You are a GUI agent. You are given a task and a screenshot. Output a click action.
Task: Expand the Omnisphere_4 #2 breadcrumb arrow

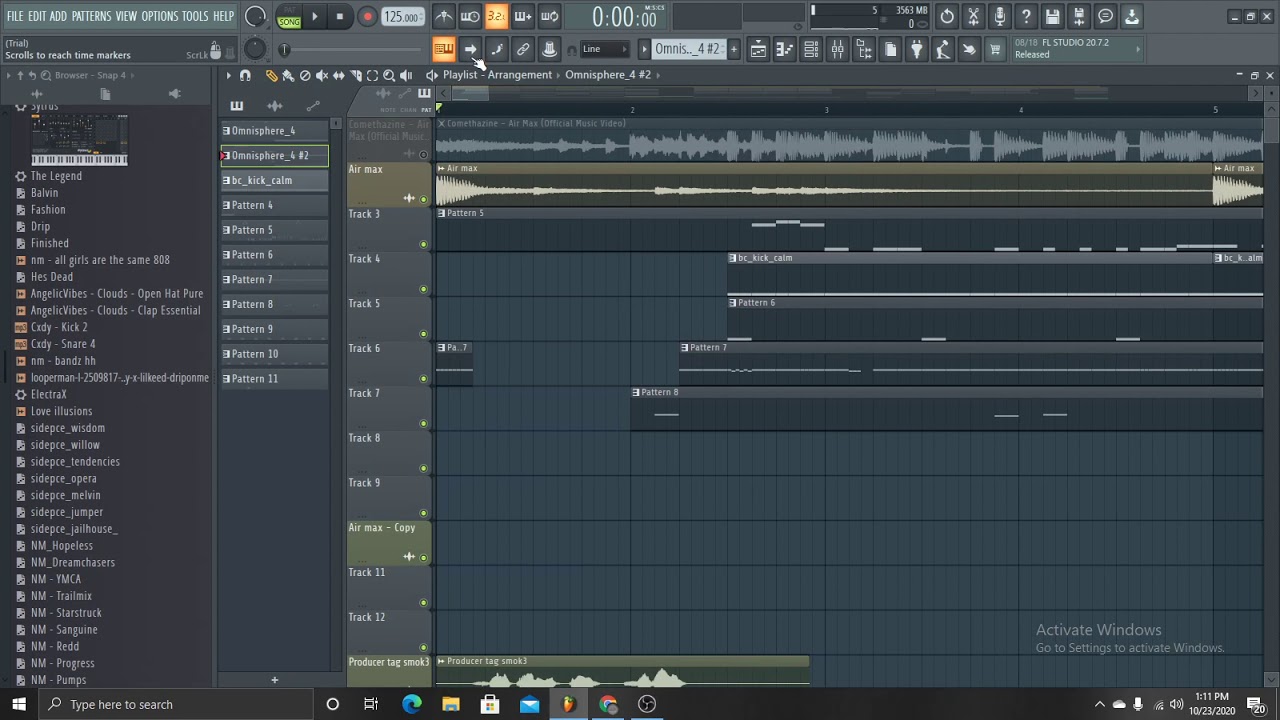pos(656,75)
